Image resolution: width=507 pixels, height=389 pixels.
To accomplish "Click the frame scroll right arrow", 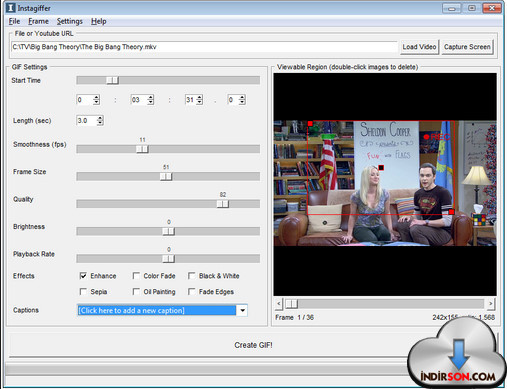I will pyautogui.click(x=490, y=304).
